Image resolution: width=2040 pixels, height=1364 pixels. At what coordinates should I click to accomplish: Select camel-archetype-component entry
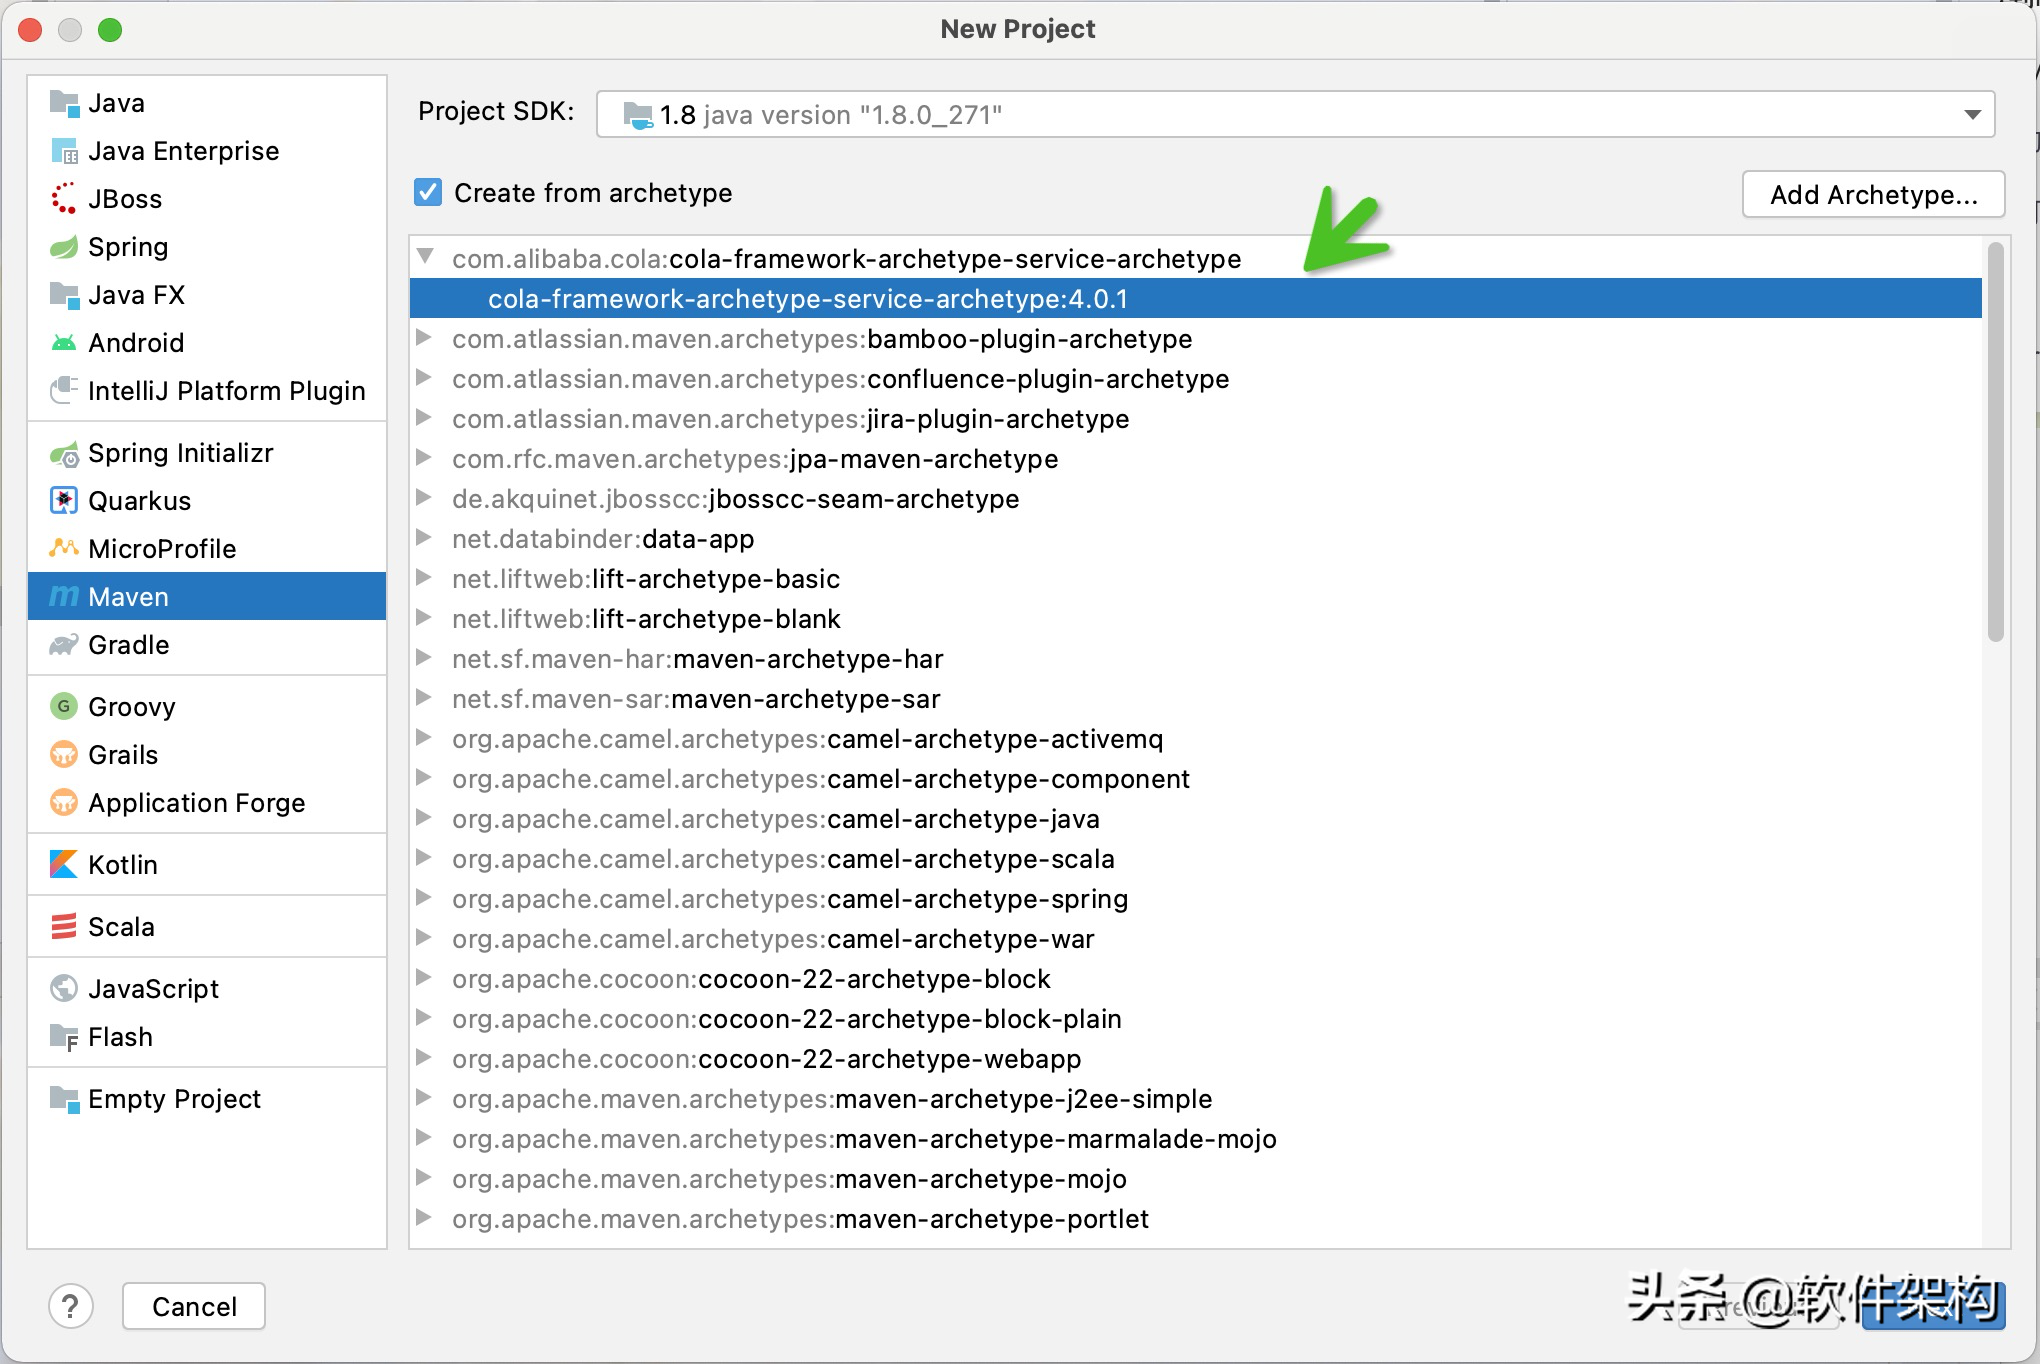click(x=1195, y=779)
